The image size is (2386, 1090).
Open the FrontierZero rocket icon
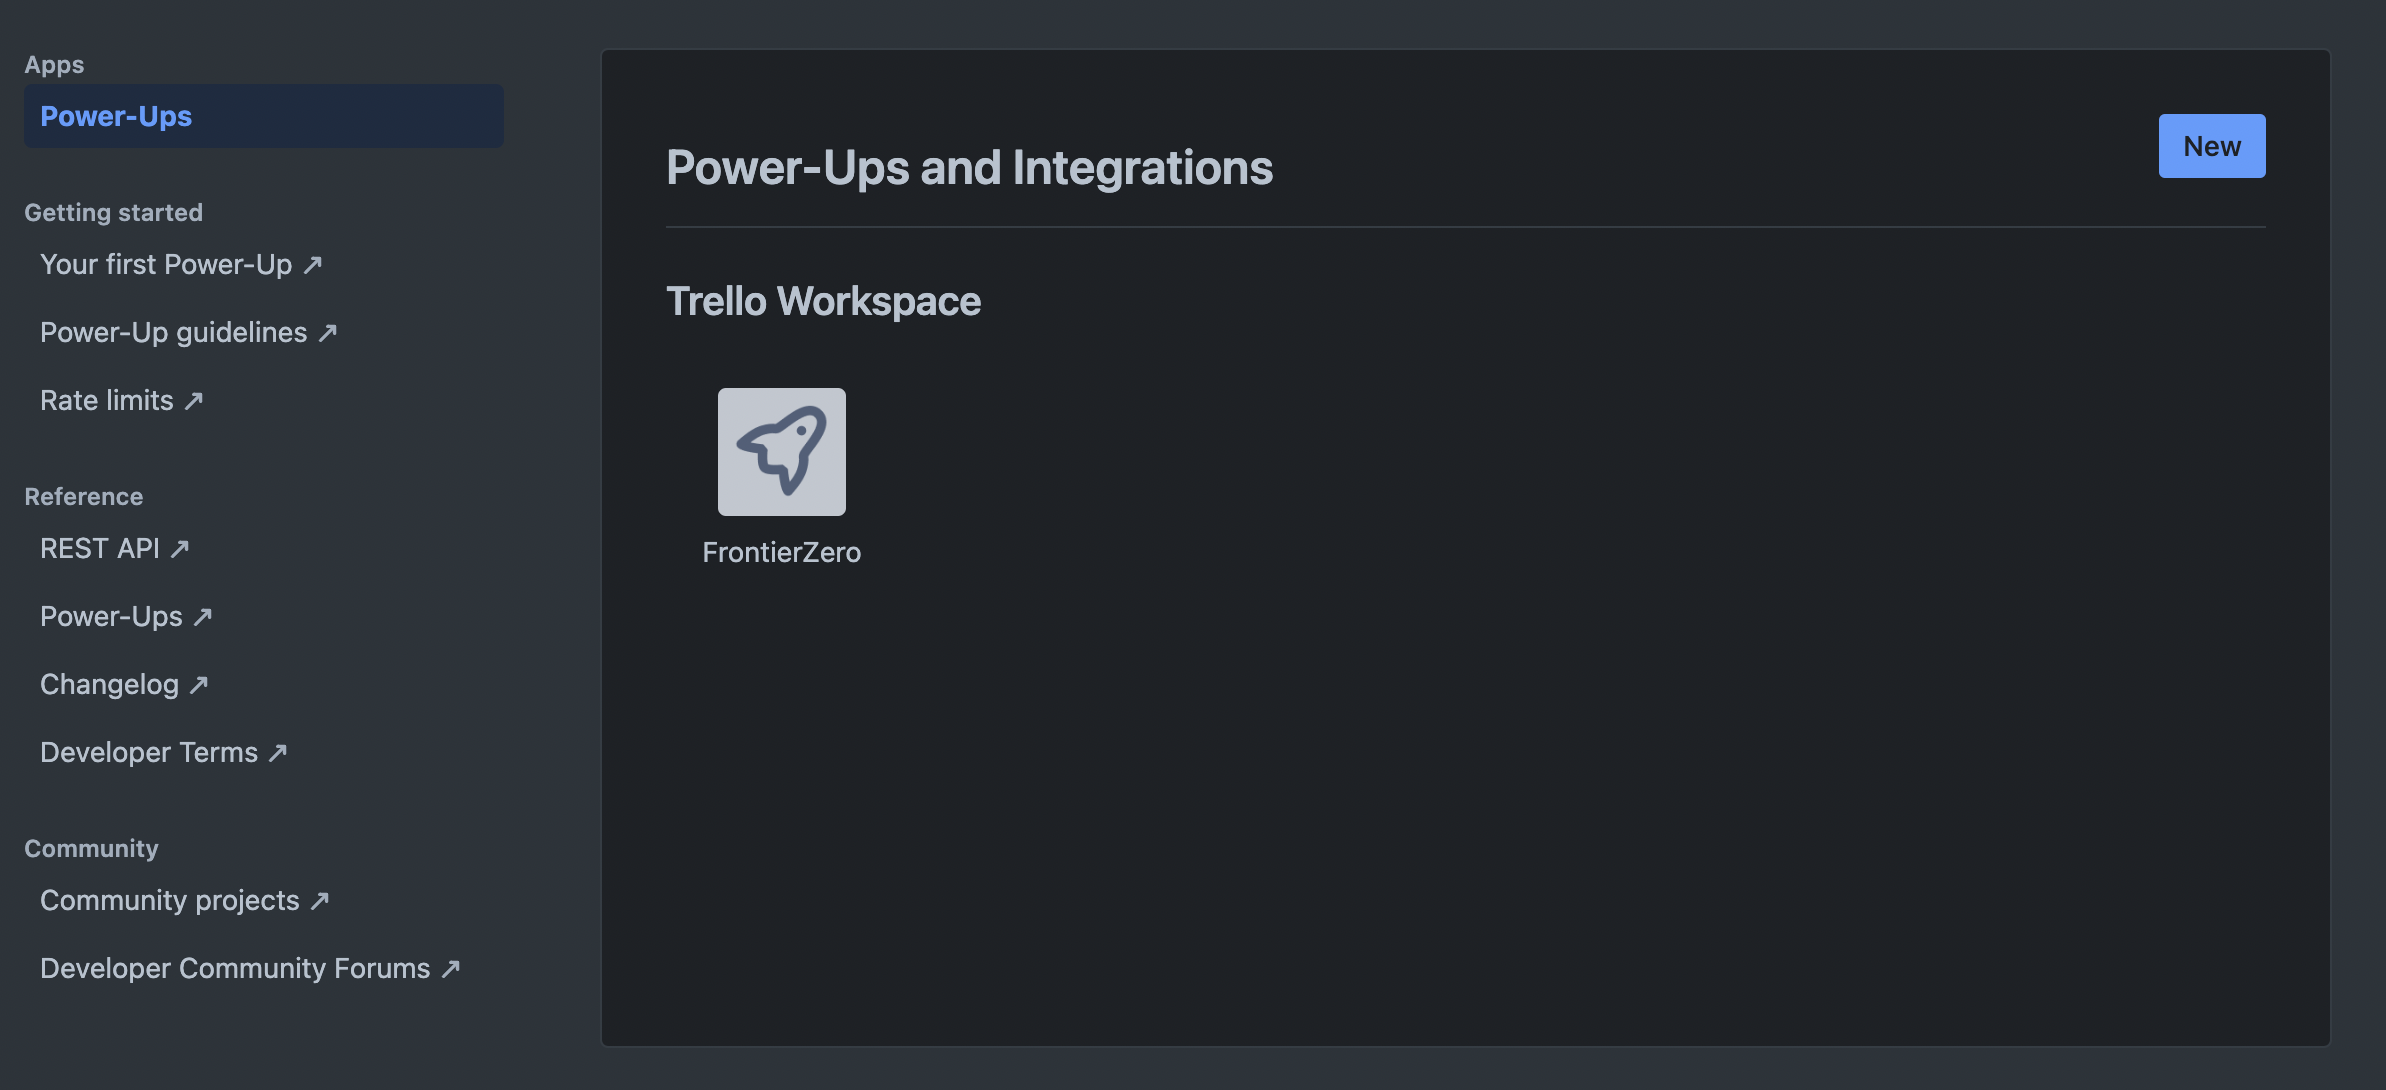pyautogui.click(x=781, y=452)
